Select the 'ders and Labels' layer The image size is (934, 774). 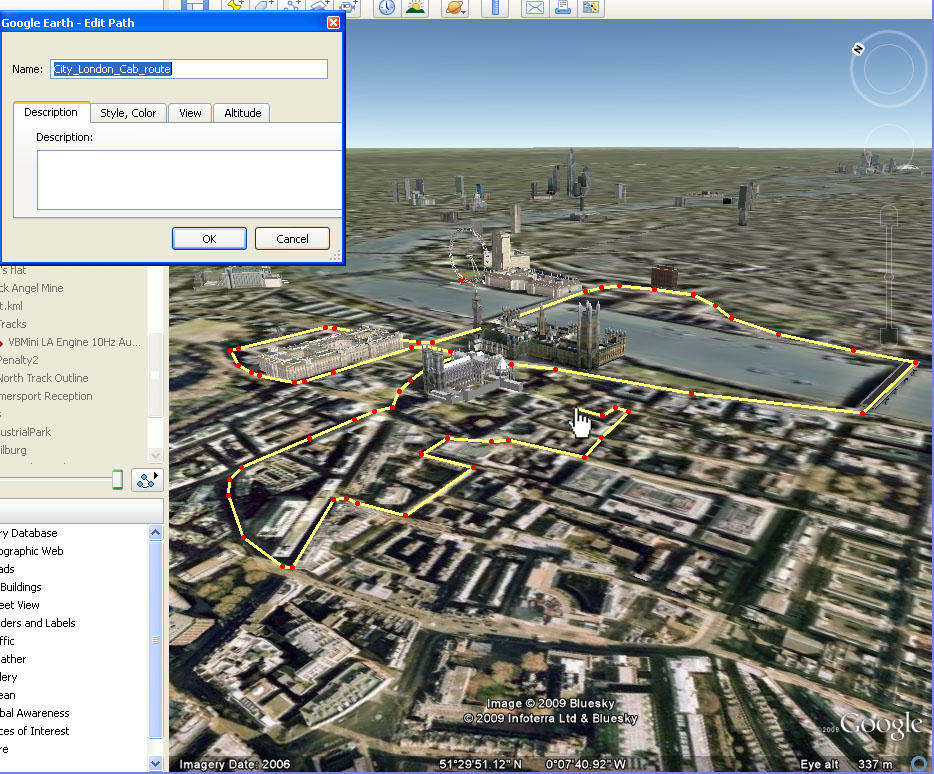tap(38, 623)
